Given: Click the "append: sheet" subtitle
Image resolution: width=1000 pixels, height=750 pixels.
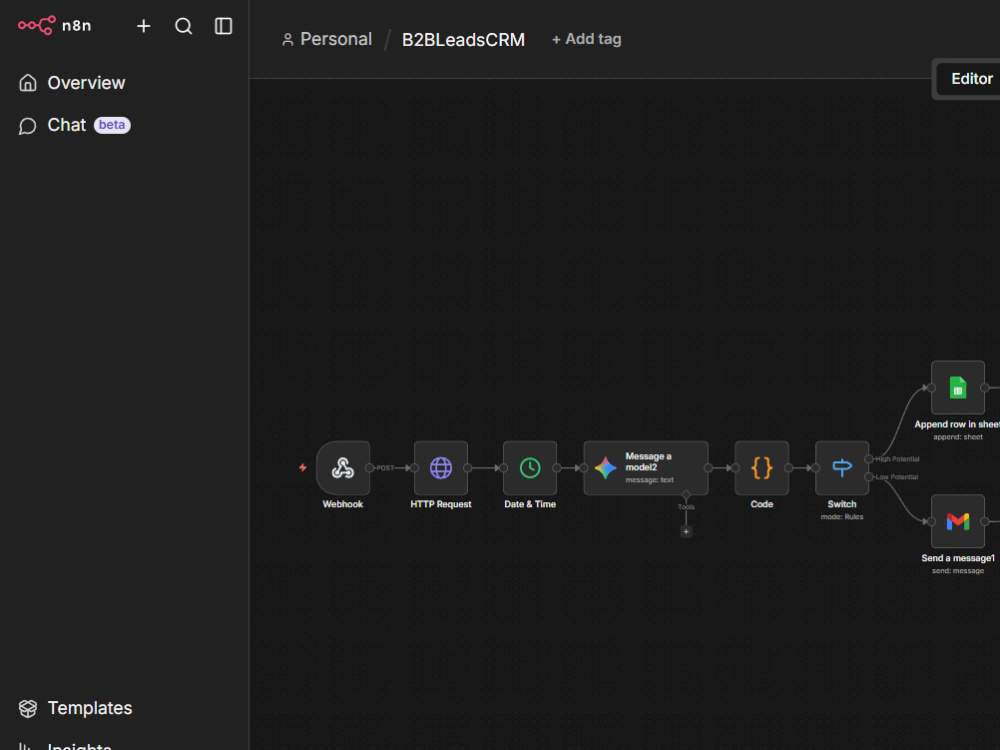Looking at the screenshot, I should click(958, 437).
